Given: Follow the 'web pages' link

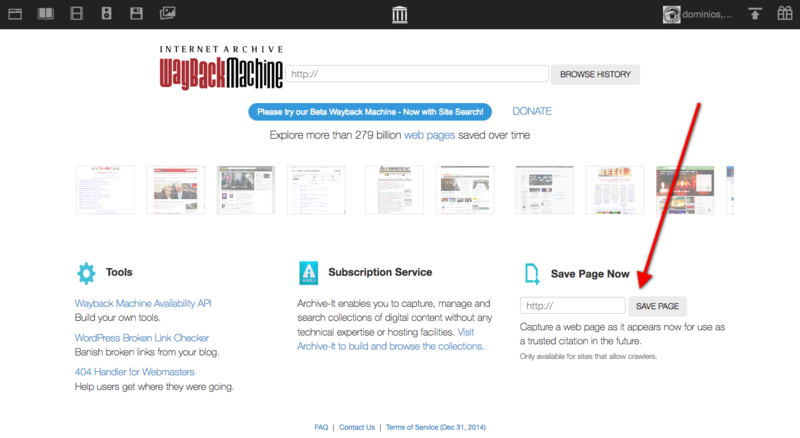Looking at the screenshot, I should [429, 135].
